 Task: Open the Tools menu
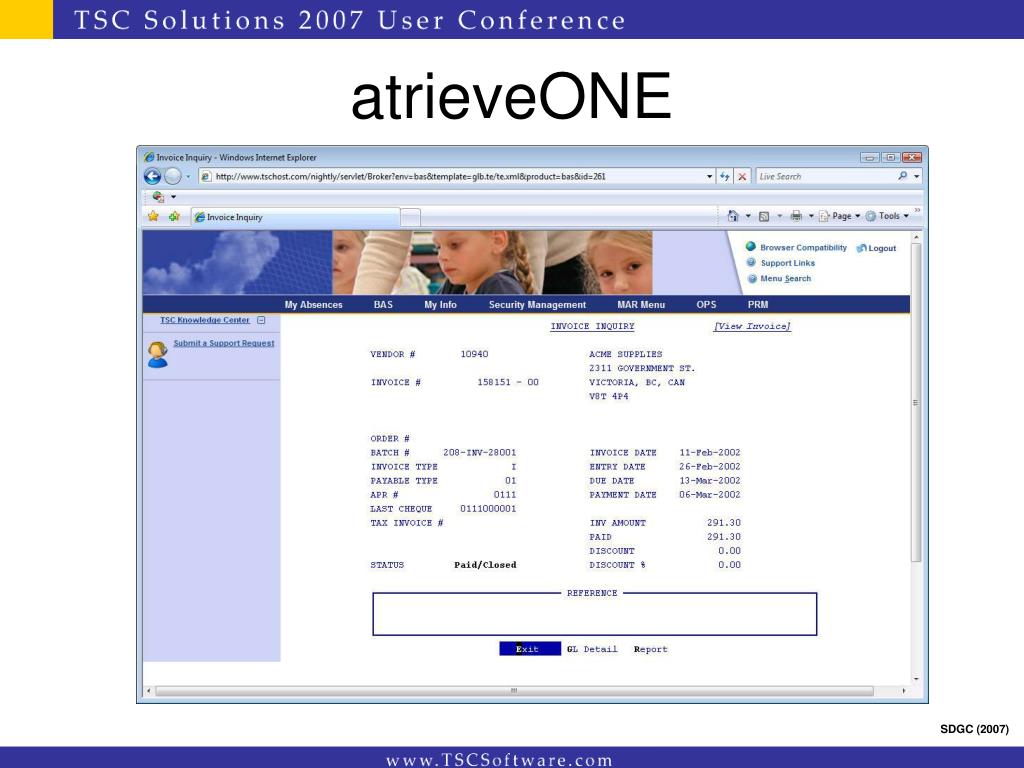click(x=888, y=216)
